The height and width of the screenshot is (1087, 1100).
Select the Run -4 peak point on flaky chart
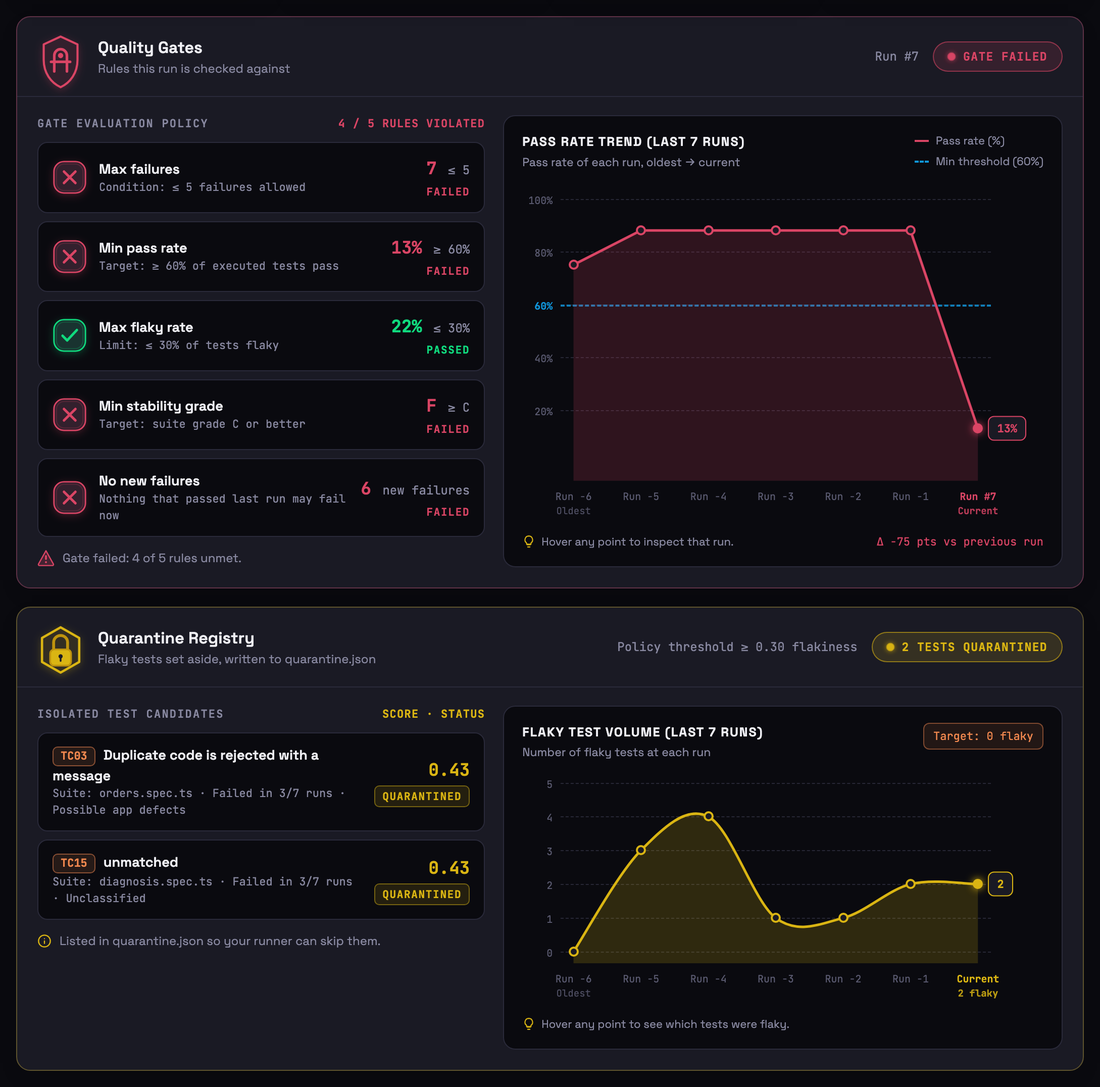pyautogui.click(x=709, y=816)
